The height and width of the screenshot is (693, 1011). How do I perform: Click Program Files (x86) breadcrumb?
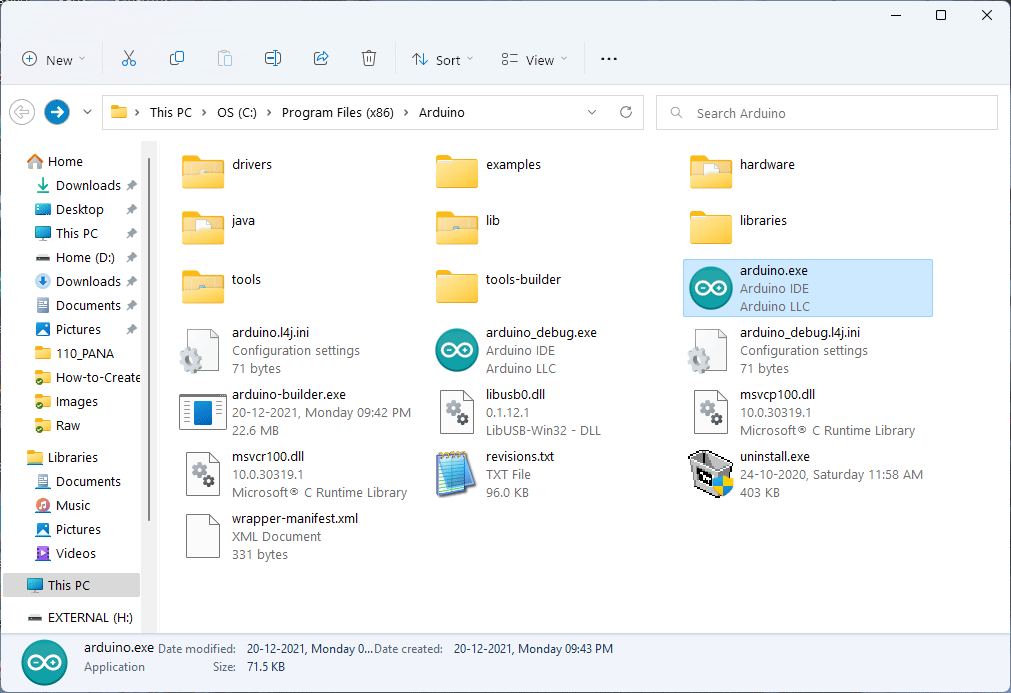tap(338, 112)
